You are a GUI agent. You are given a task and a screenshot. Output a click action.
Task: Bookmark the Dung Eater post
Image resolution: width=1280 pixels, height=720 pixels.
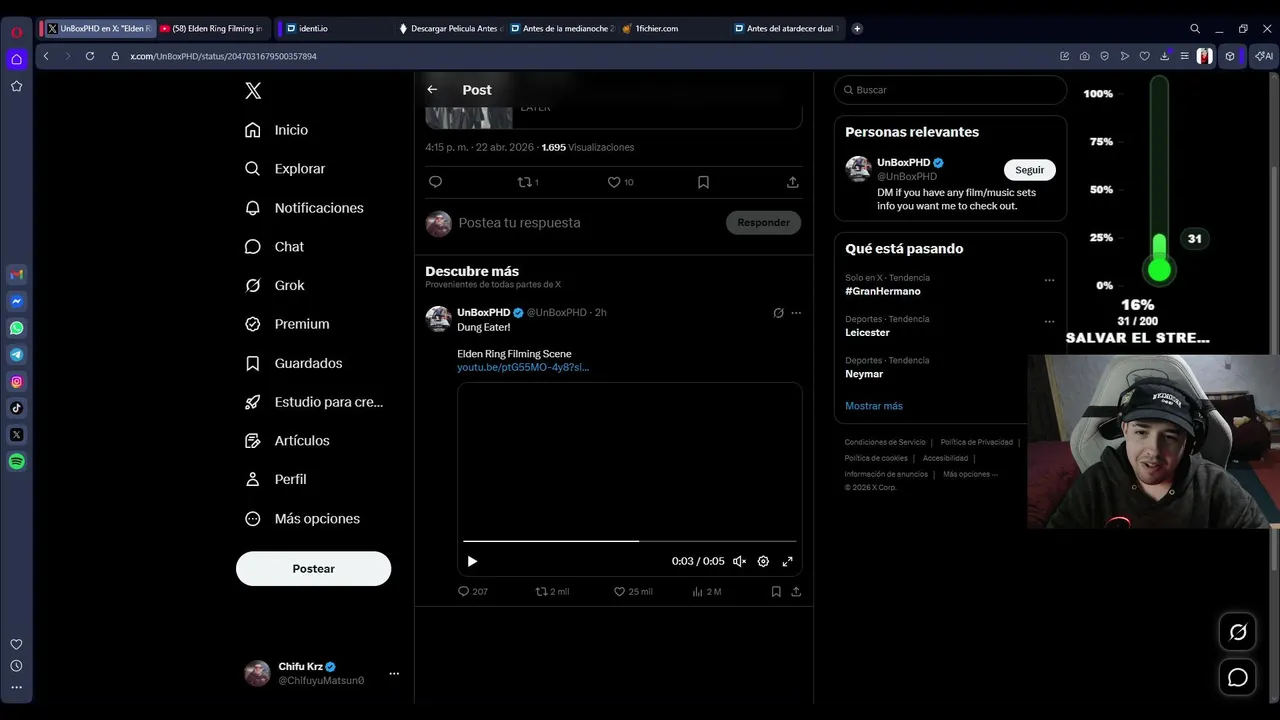(x=776, y=591)
